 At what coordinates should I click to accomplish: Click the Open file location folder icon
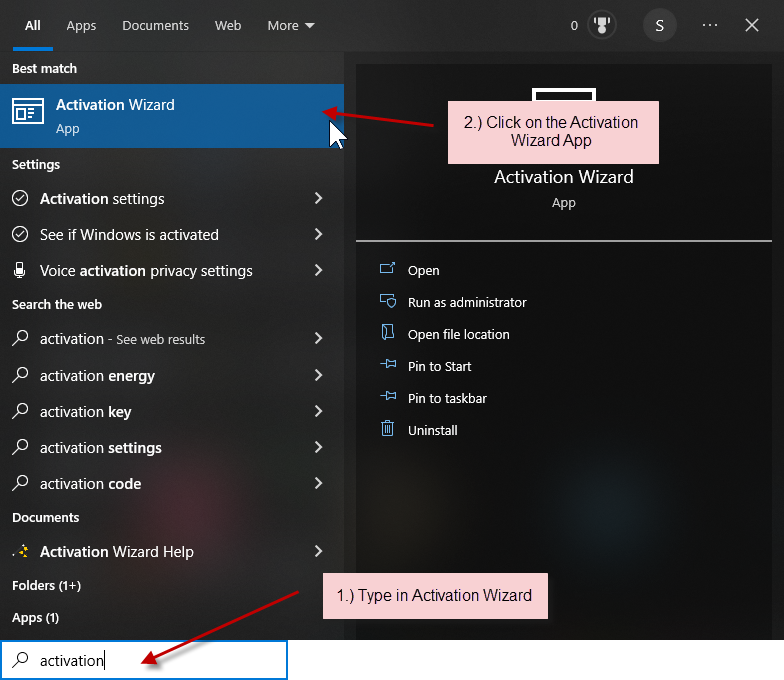click(x=388, y=332)
